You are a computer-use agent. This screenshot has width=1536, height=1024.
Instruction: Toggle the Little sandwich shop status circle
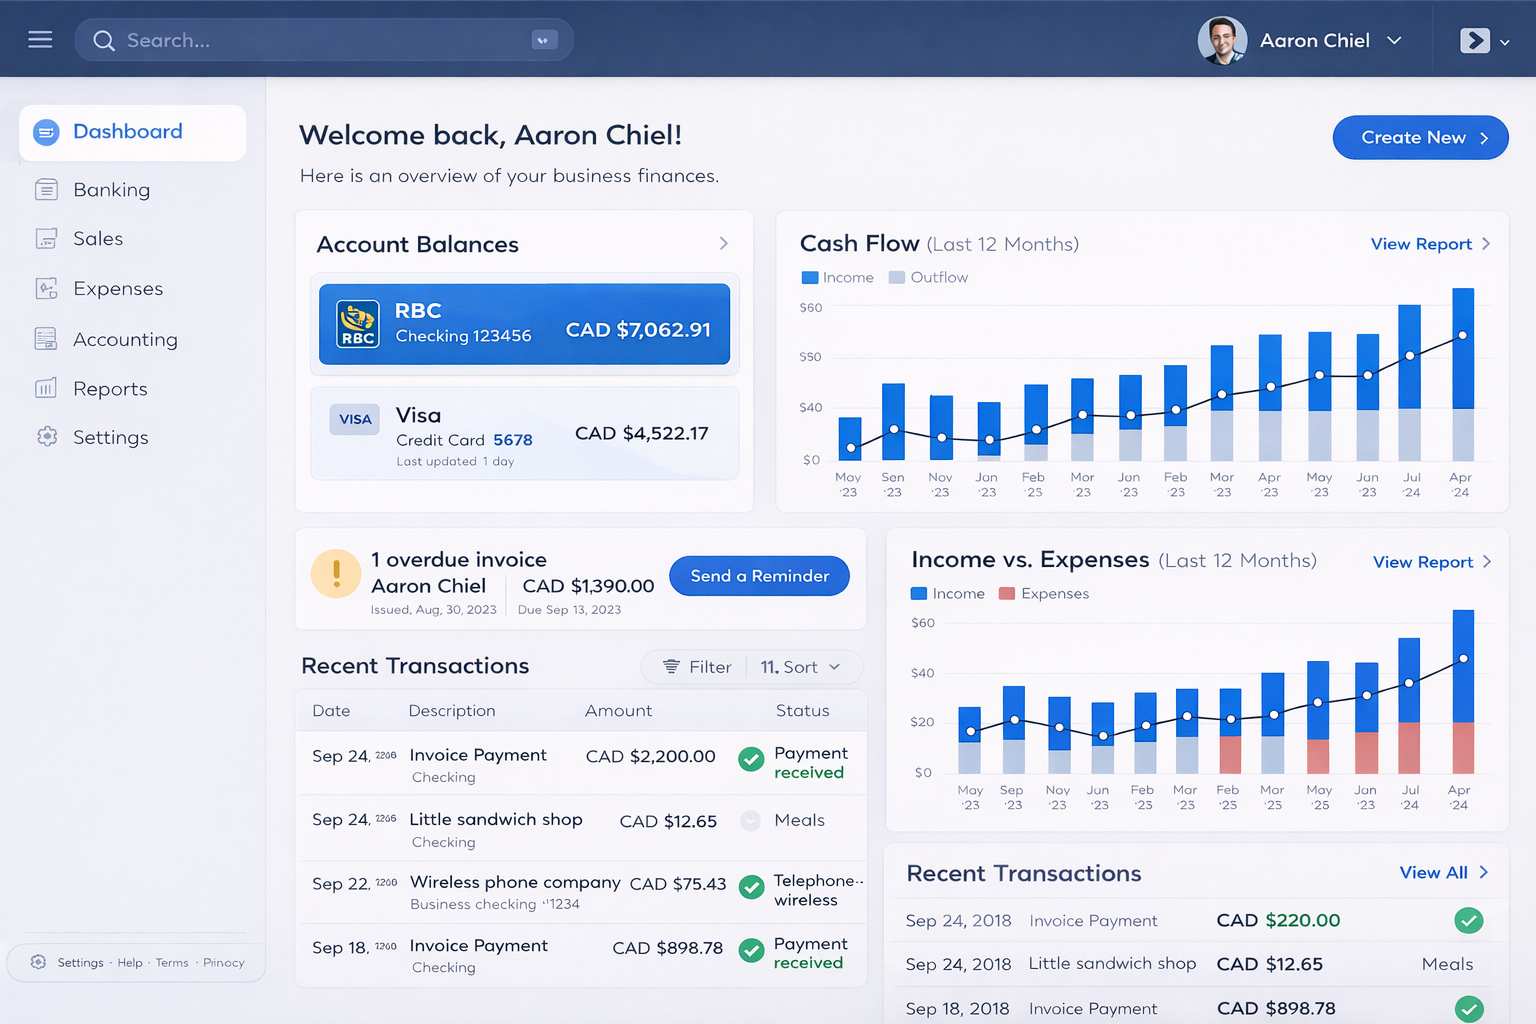pyautogui.click(x=750, y=821)
